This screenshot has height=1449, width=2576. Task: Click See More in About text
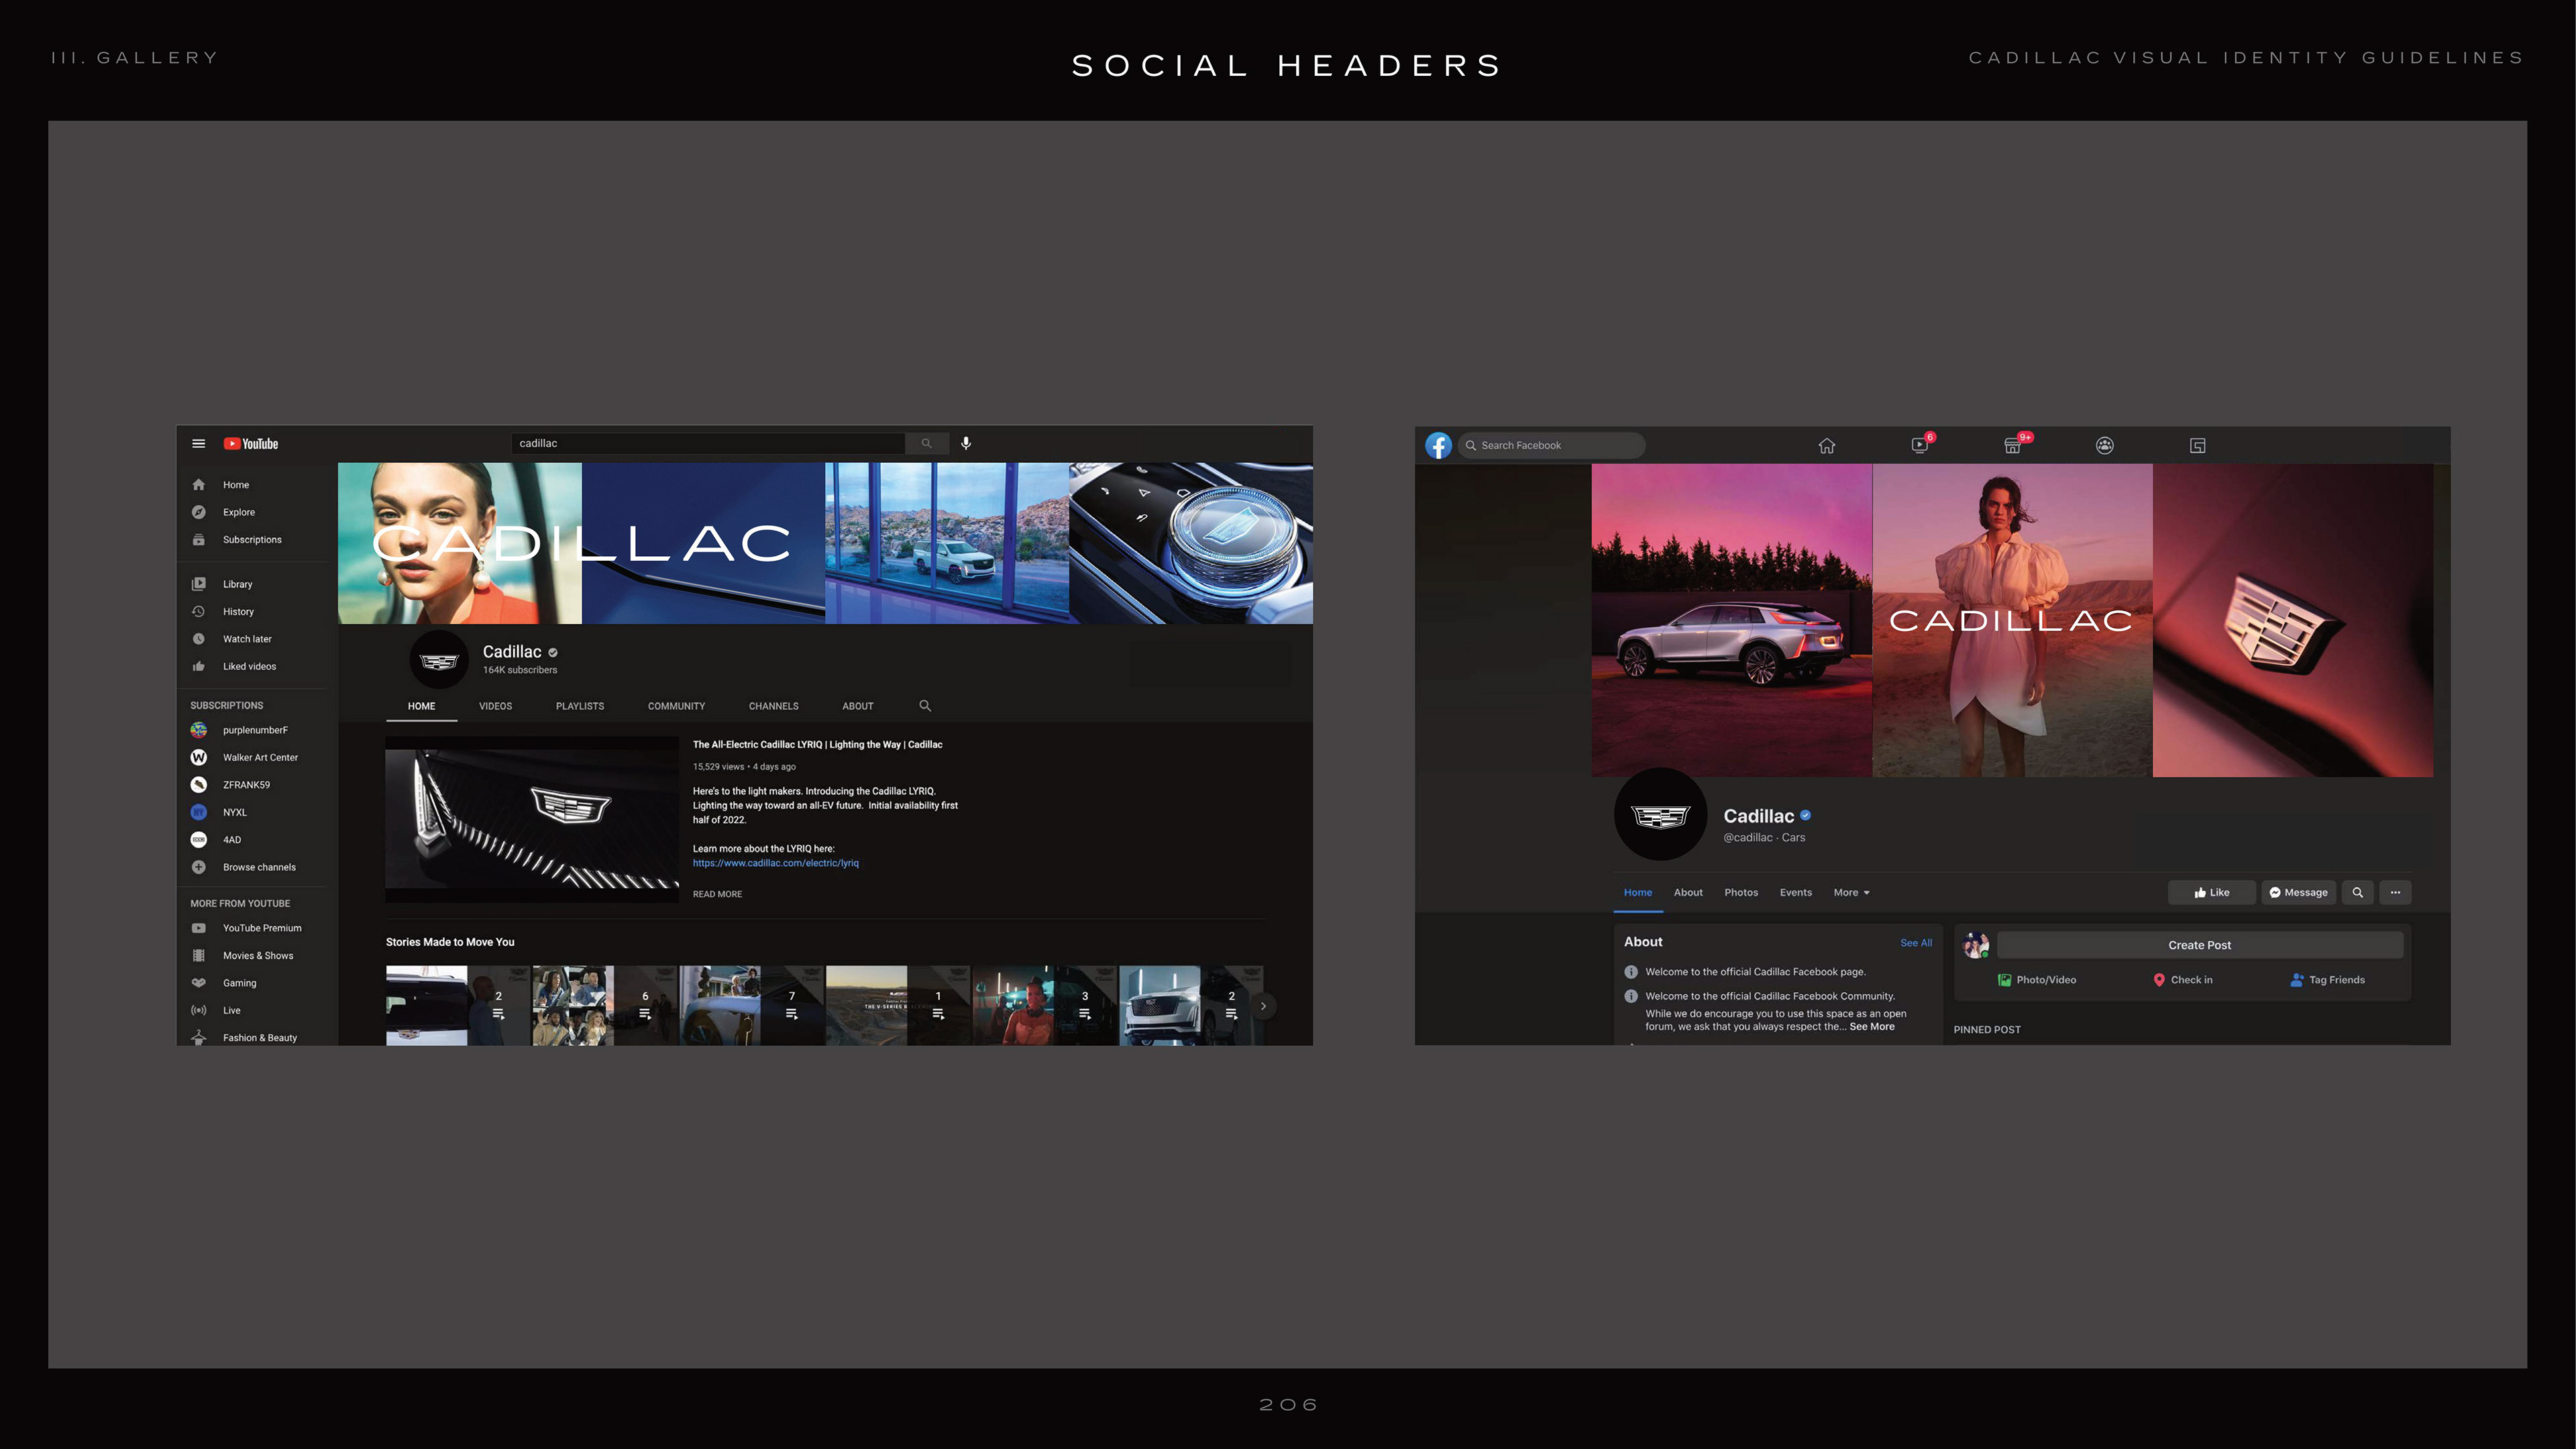click(1871, 1027)
